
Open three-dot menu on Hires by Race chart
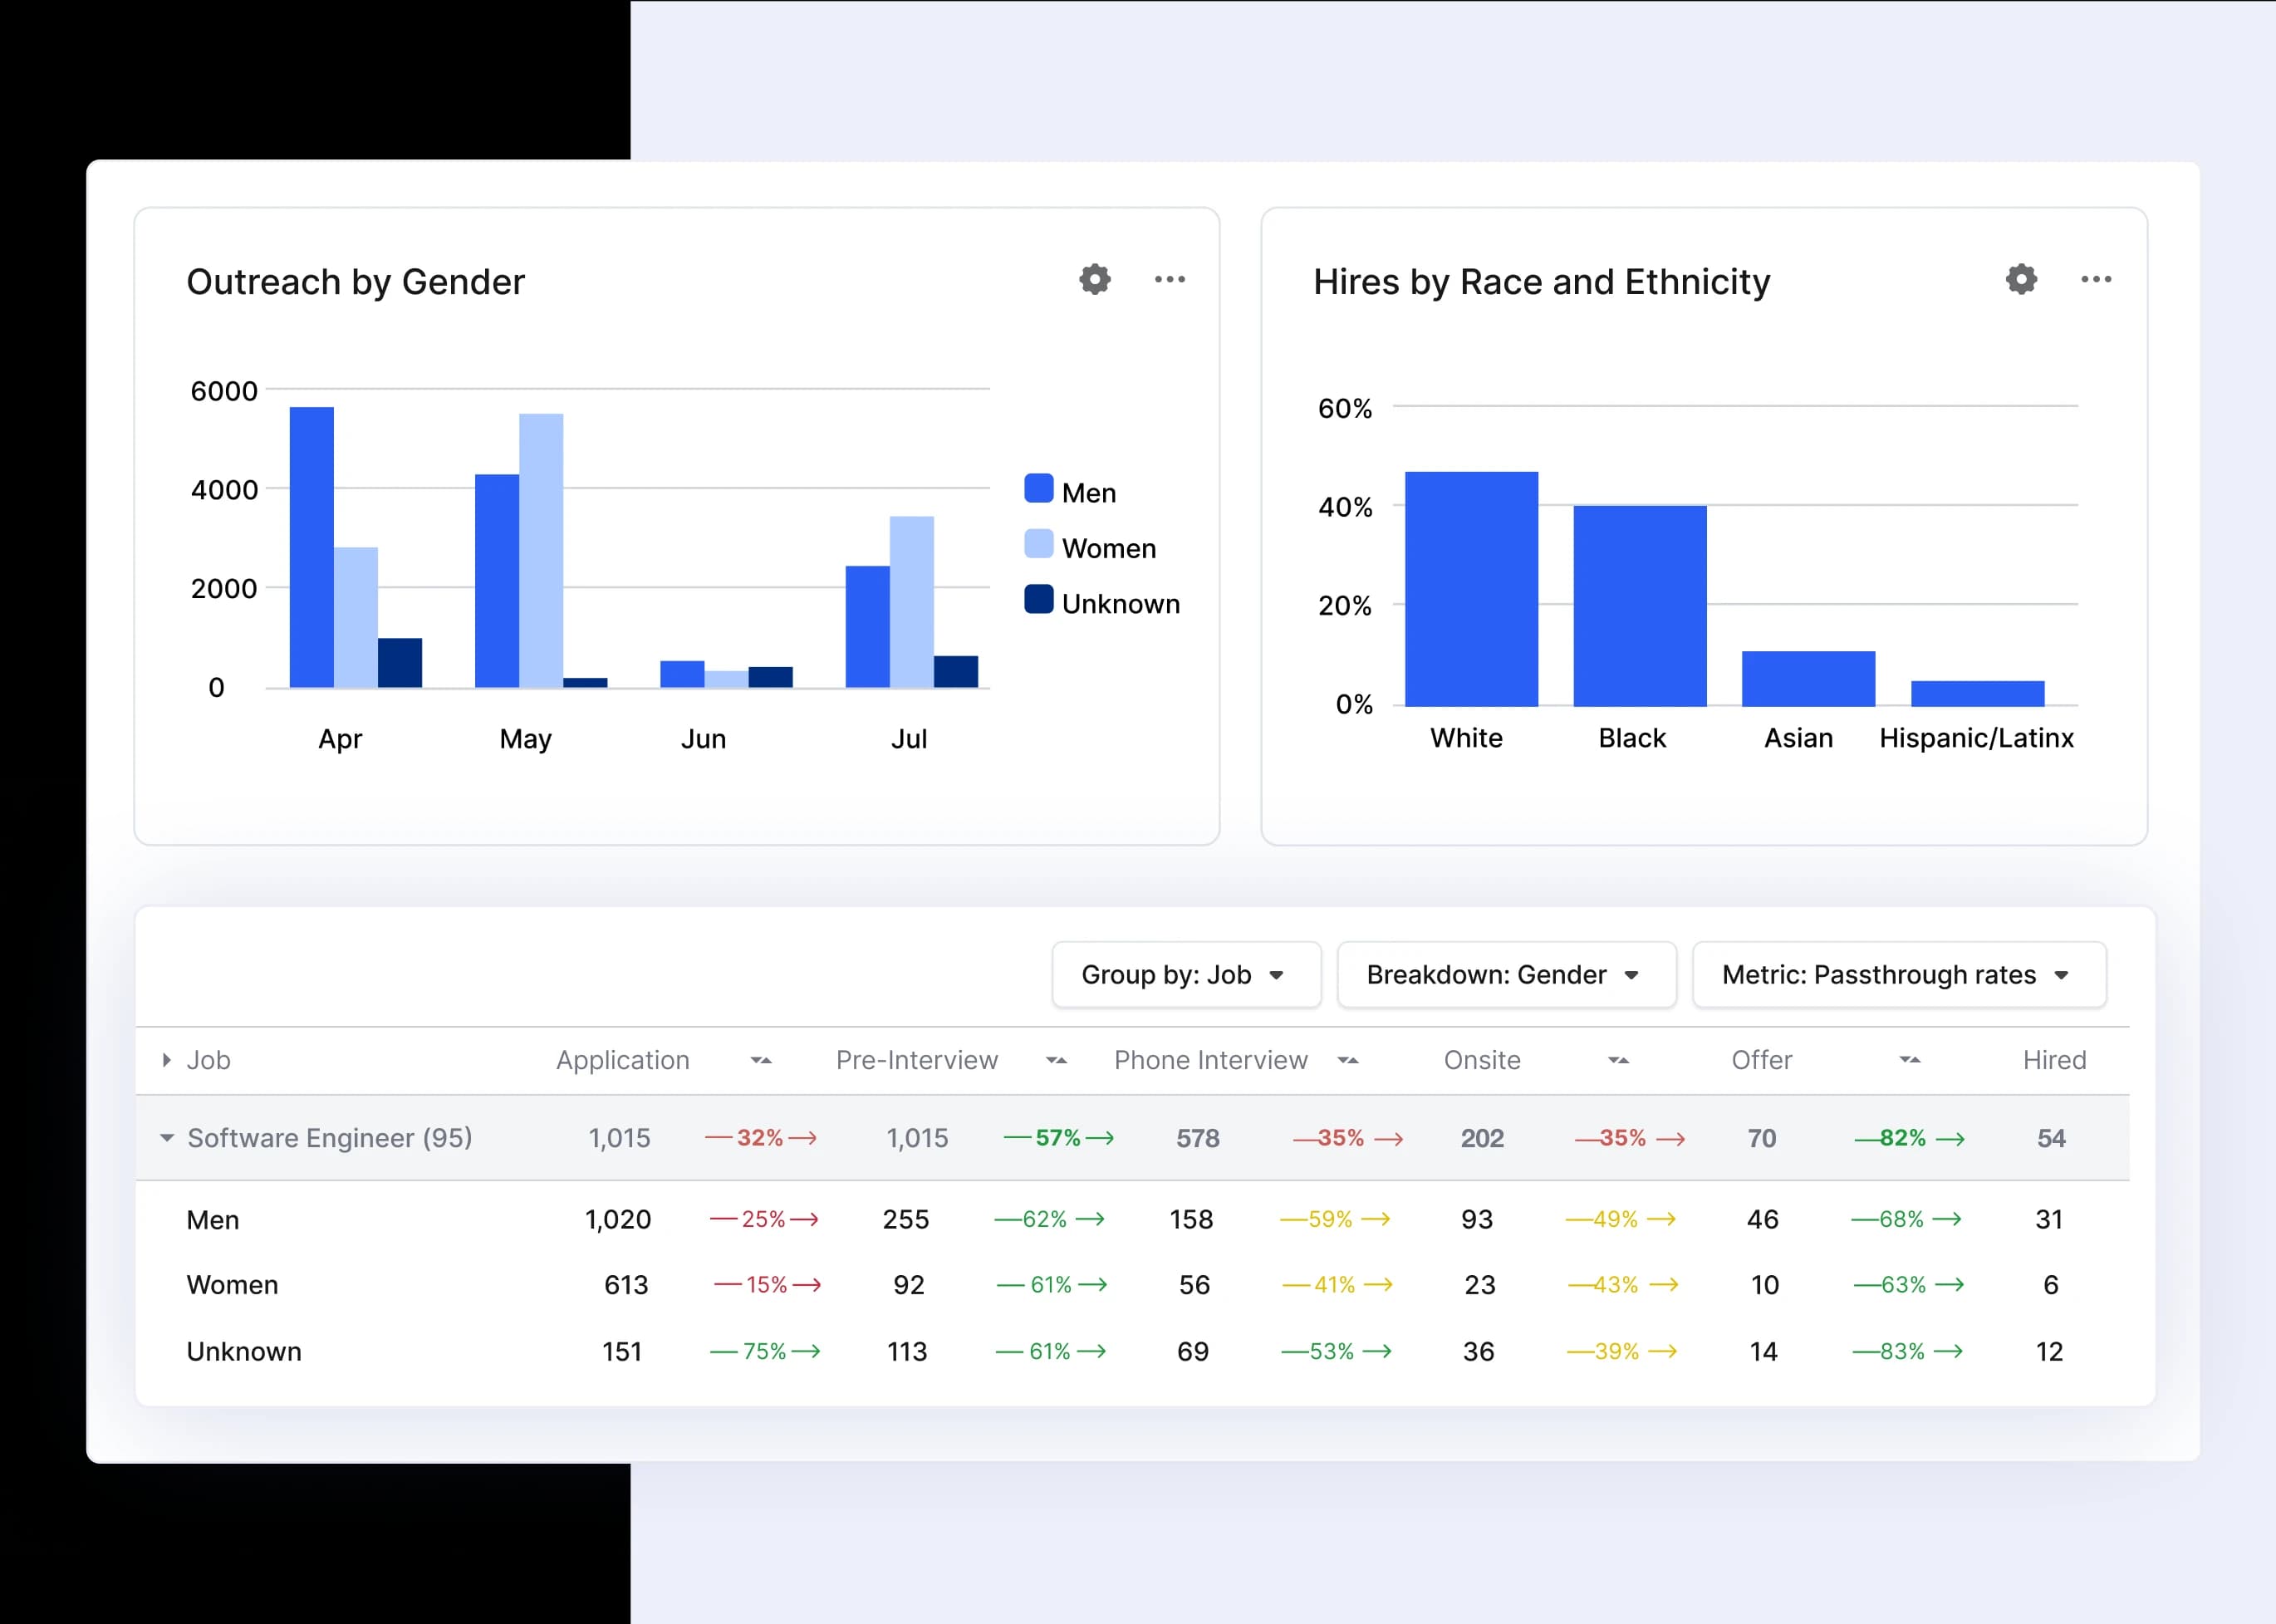(2096, 279)
